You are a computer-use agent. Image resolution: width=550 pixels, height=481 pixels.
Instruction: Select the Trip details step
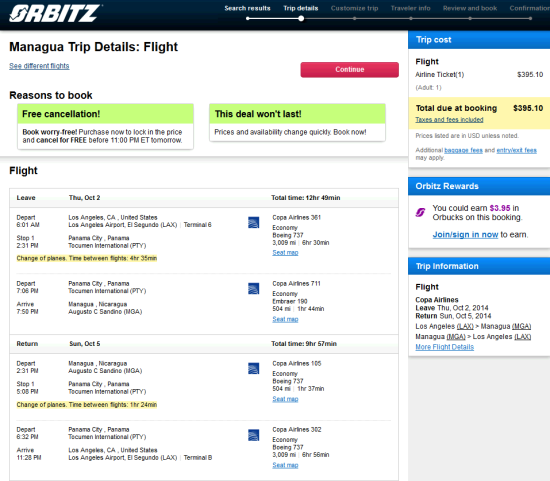[x=301, y=8]
